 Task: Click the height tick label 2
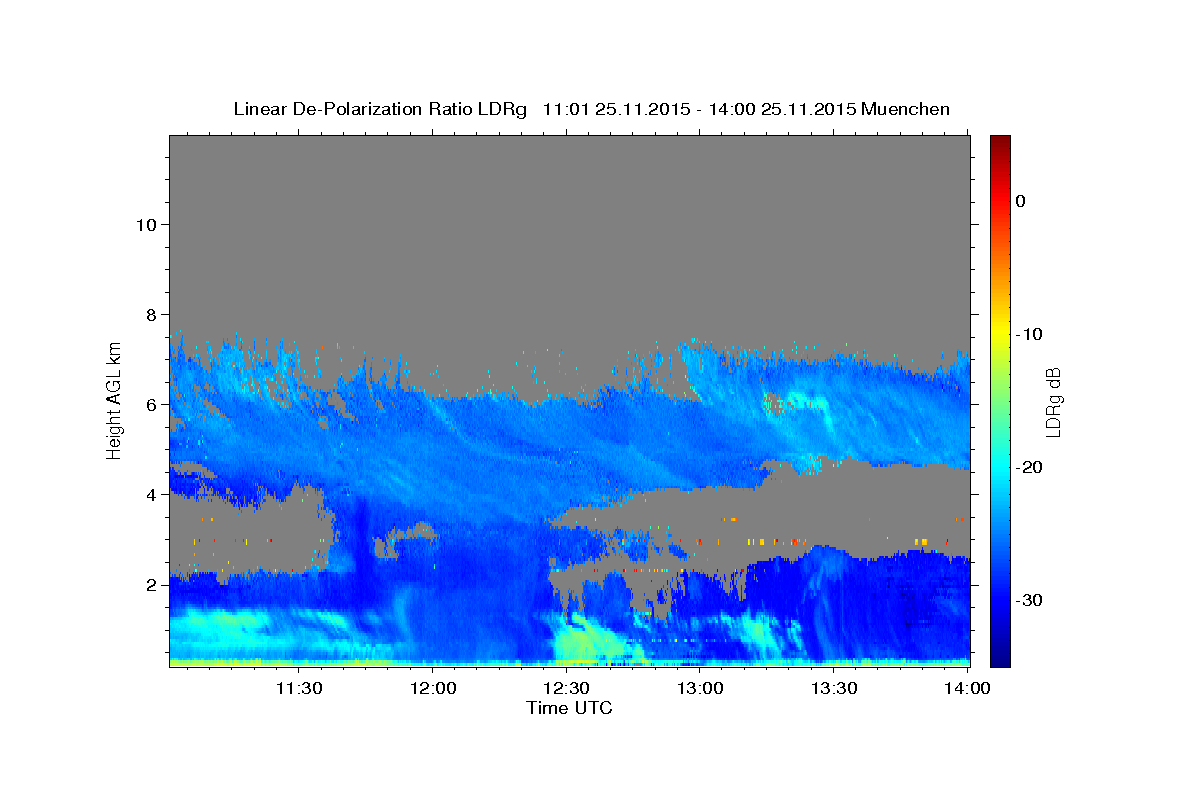[152, 584]
